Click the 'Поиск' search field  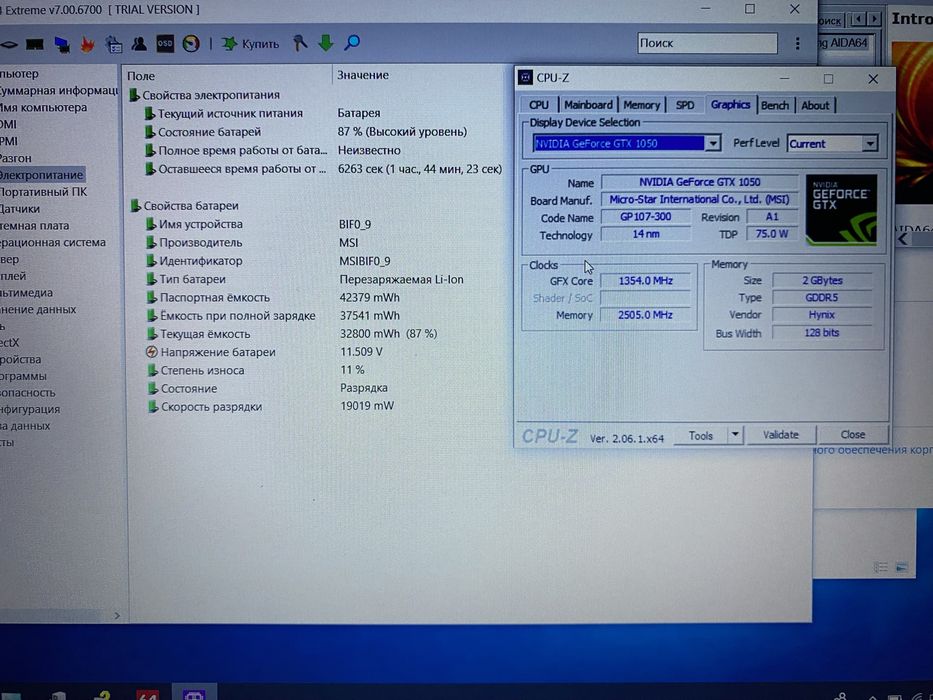[x=707, y=43]
